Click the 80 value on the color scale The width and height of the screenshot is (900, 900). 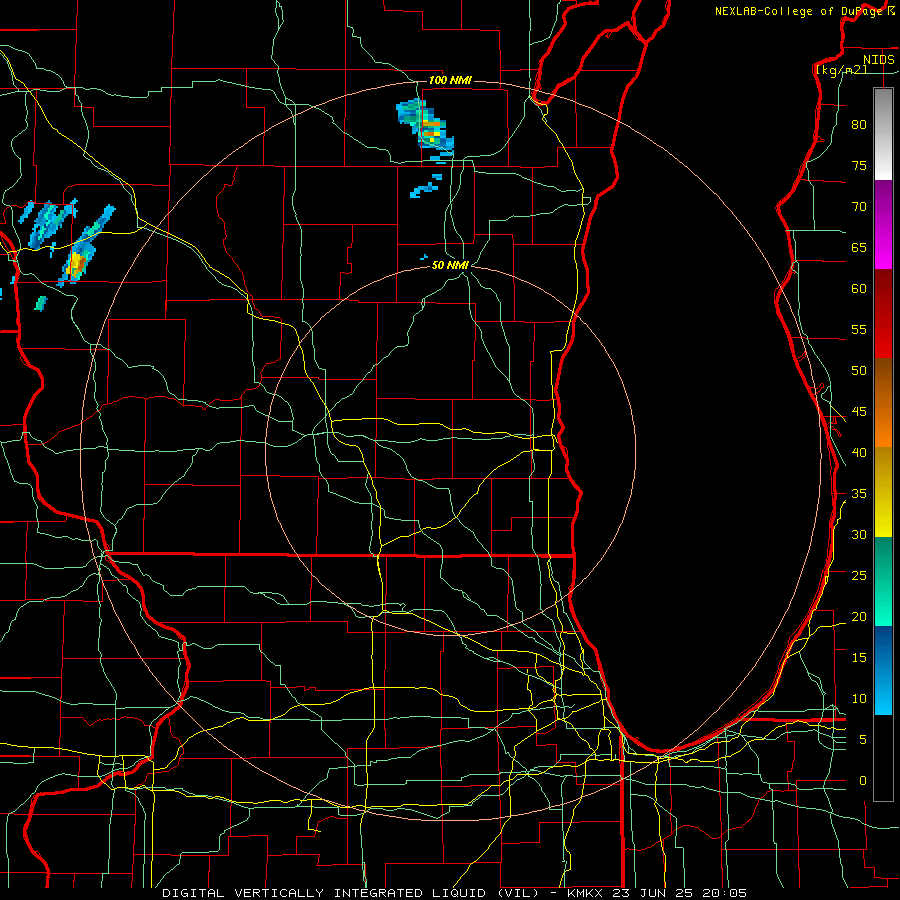click(859, 125)
